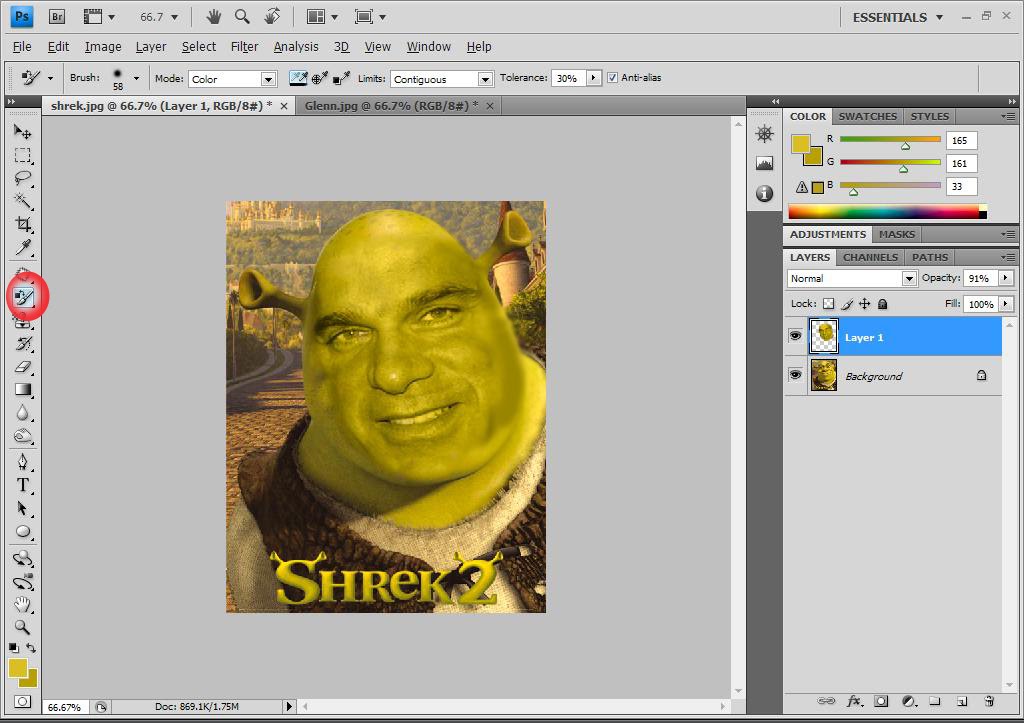Open the Opacity slider arrow
The width and height of the screenshot is (1024, 723).
tap(1006, 278)
